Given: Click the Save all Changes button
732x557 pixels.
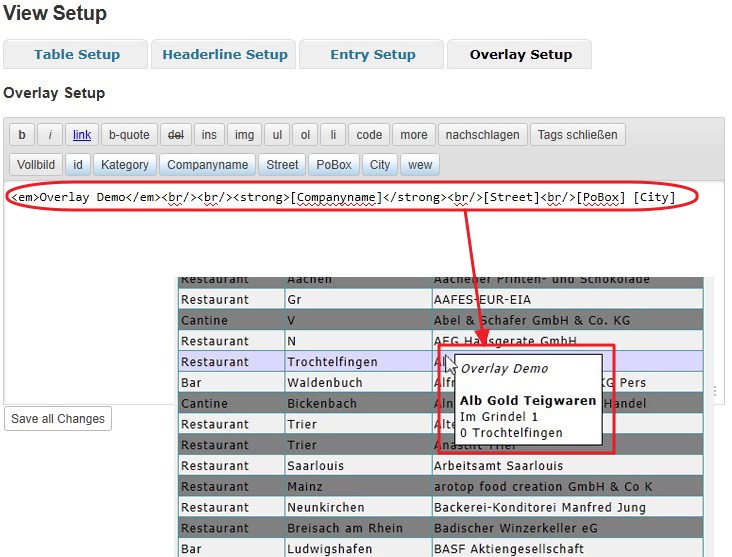Looking at the screenshot, I should point(58,418).
